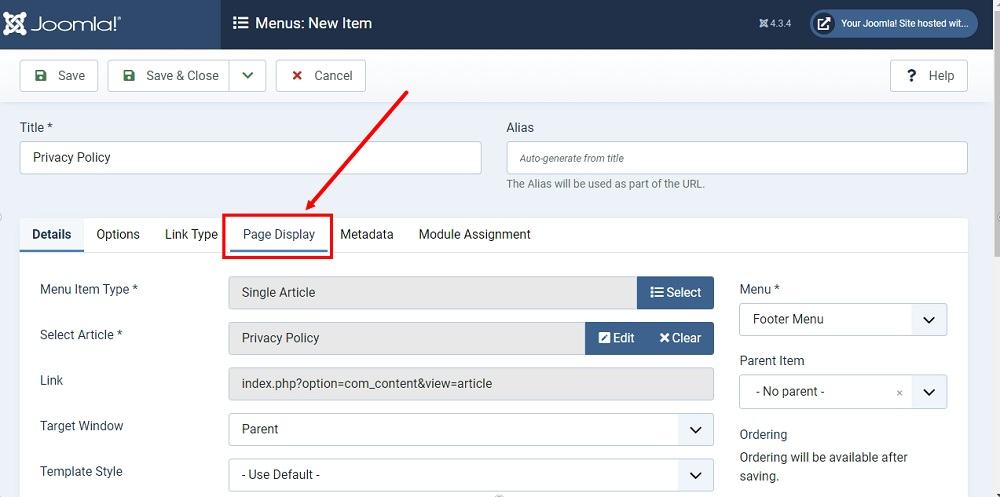Click Edit for selected article

[x=616, y=338]
